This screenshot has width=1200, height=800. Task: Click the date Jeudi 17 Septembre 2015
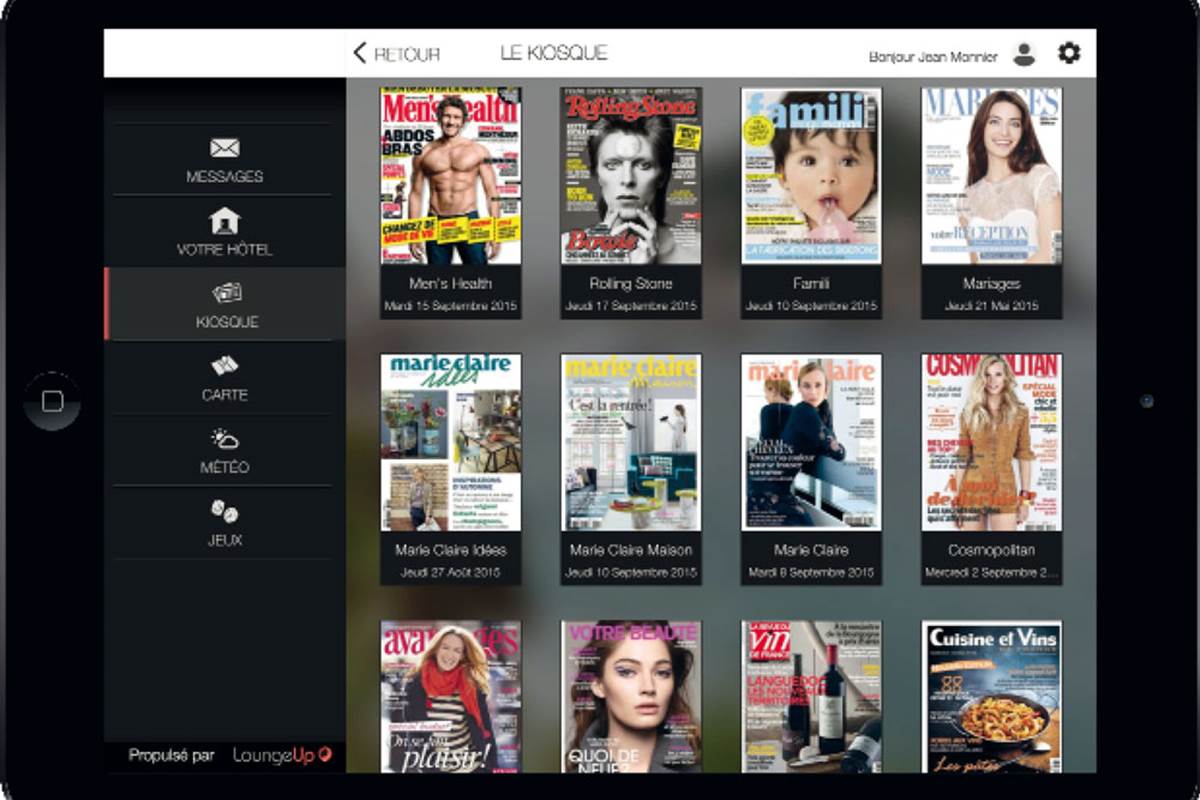click(631, 306)
